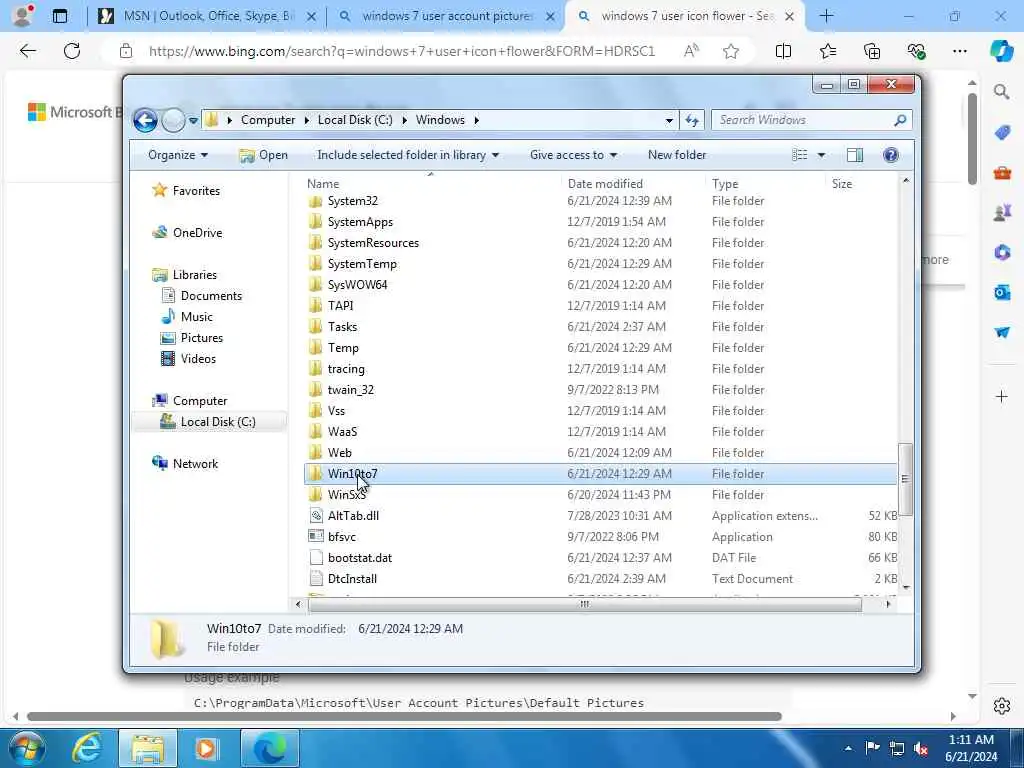Select the bootstat.dat file icon
The height and width of the screenshot is (768, 1024).
coord(315,558)
